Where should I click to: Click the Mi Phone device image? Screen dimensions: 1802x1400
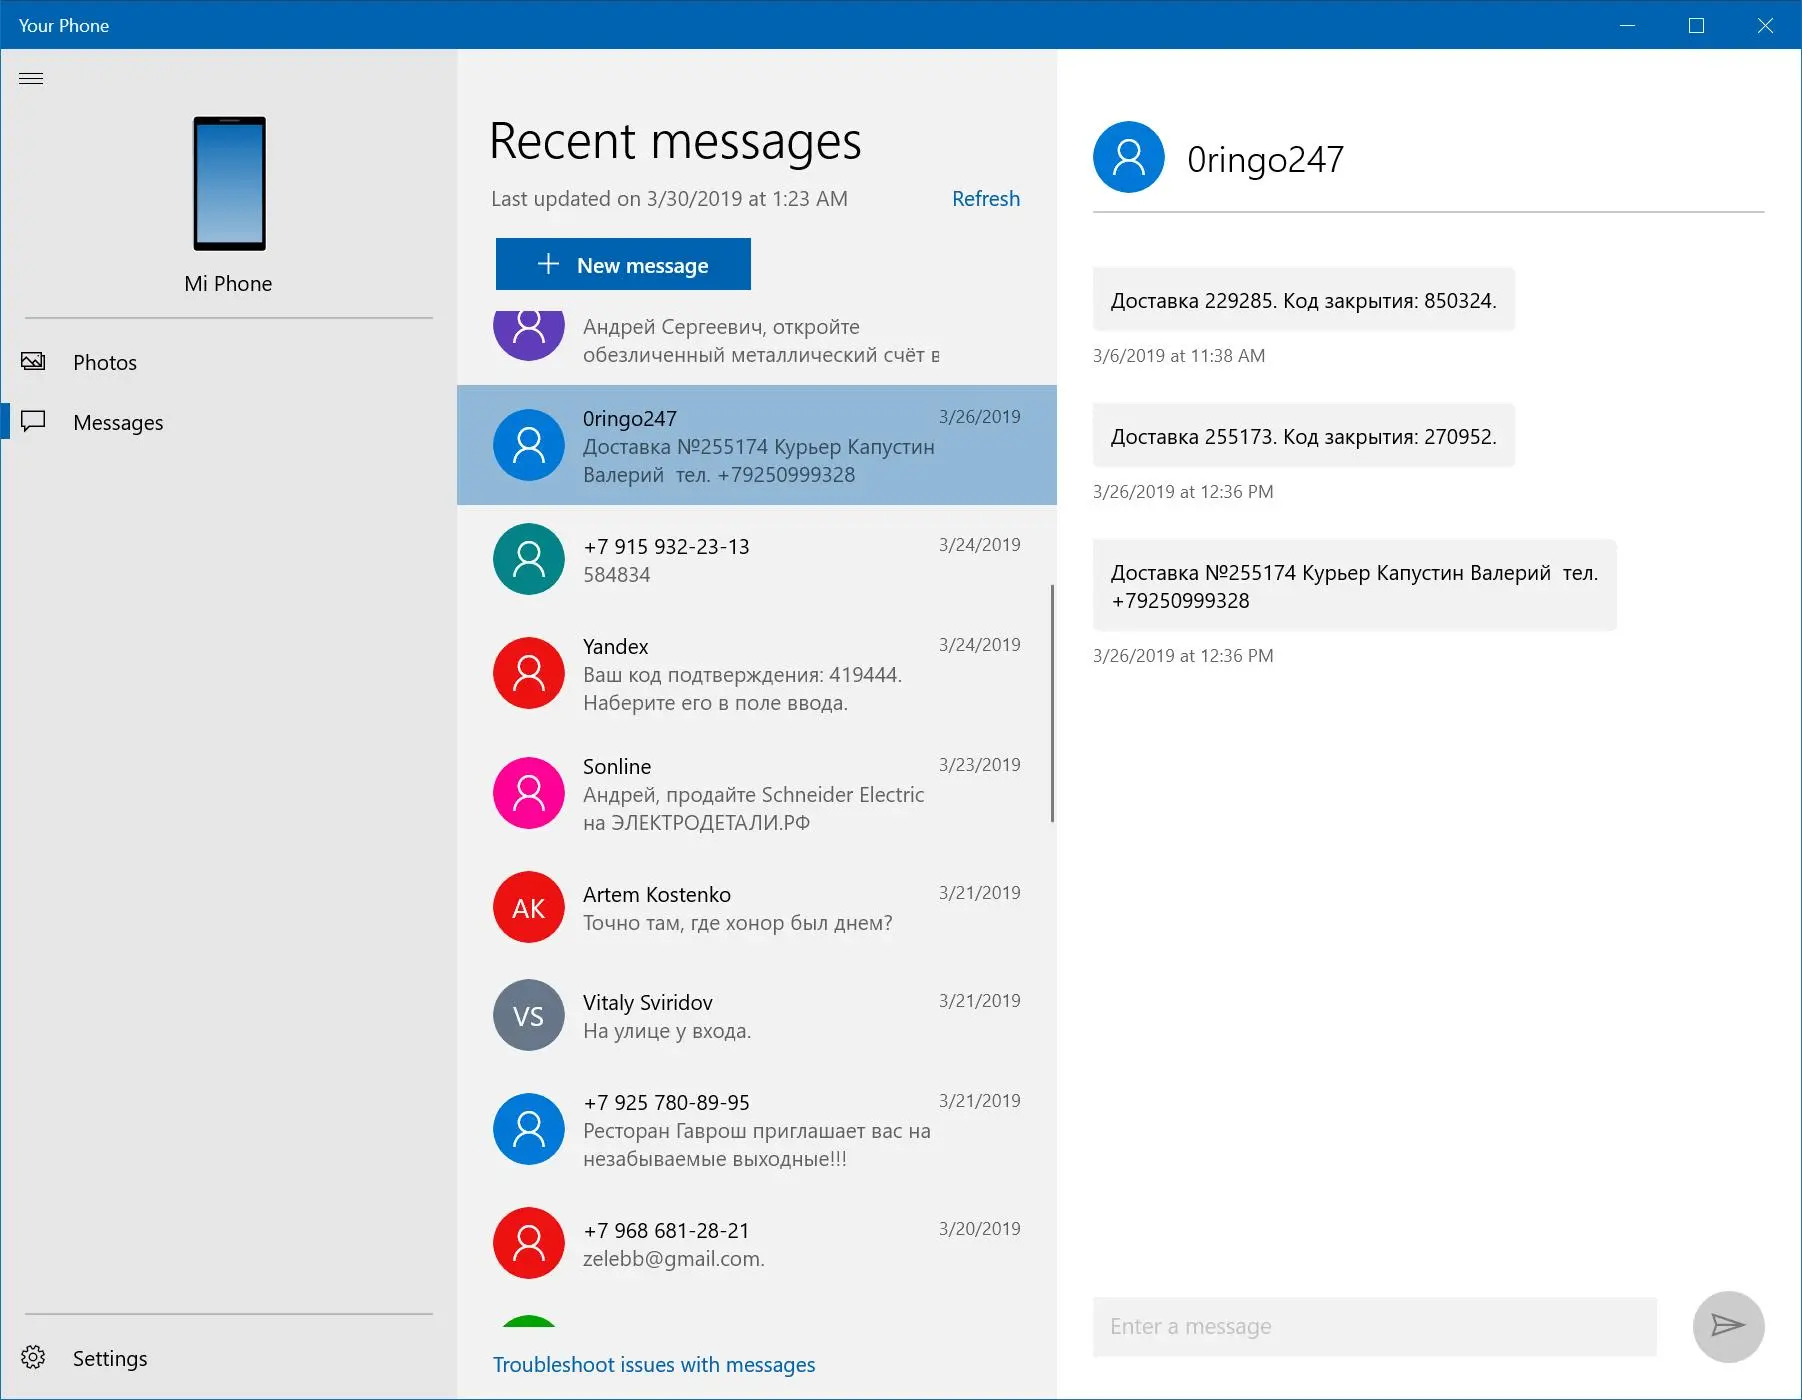(229, 183)
